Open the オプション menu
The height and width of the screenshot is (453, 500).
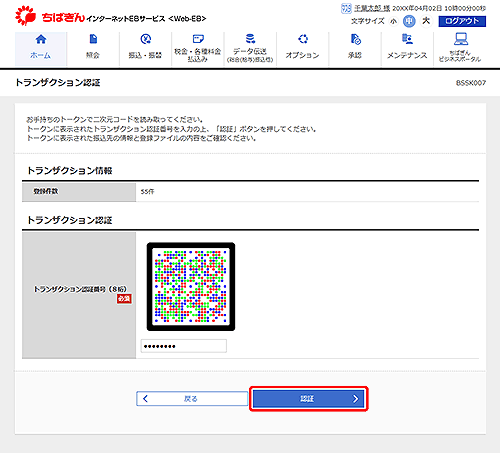point(302,49)
